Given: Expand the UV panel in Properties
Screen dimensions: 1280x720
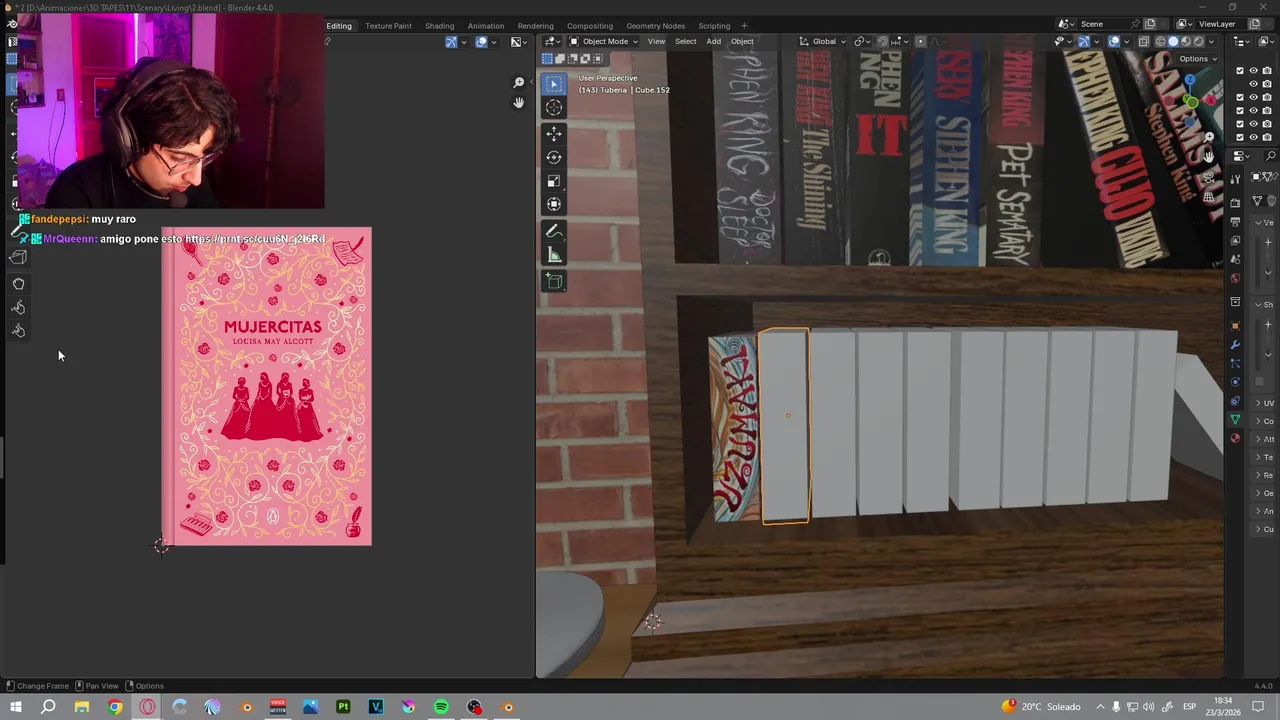Looking at the screenshot, I should pyautogui.click(x=1266, y=403).
